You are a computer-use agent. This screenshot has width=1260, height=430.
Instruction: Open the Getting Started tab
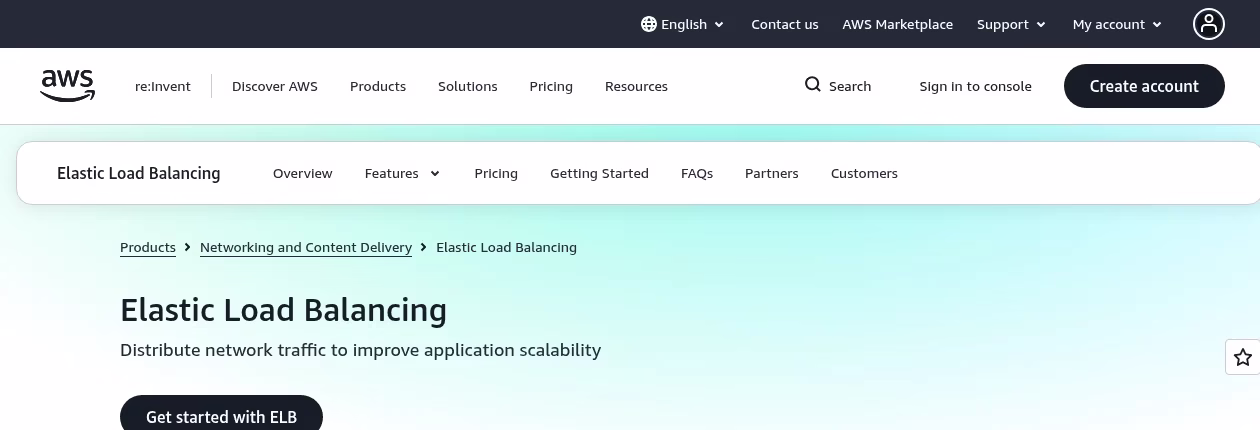point(599,173)
